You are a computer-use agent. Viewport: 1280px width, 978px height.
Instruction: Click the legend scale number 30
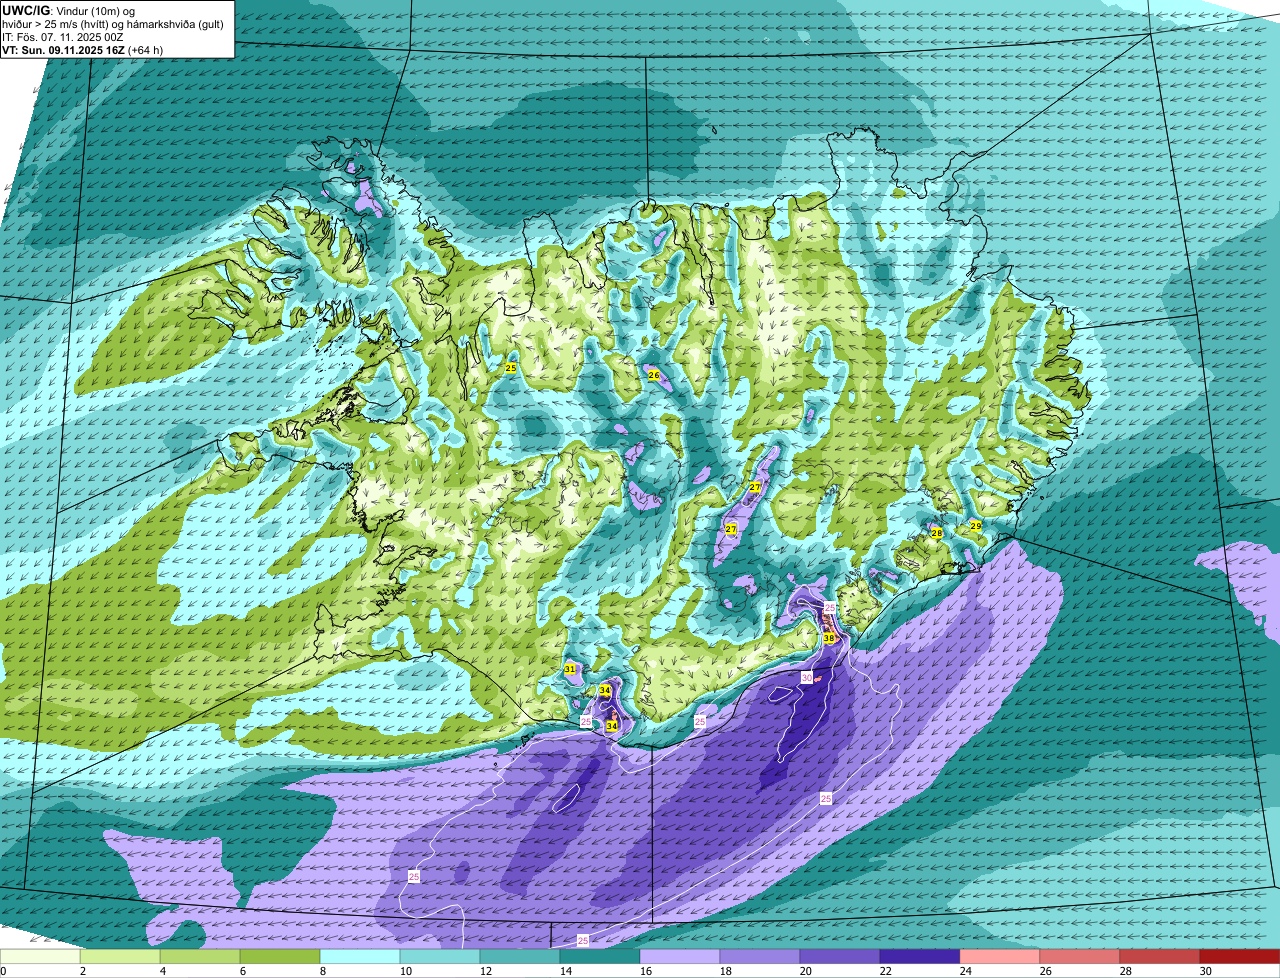point(1205,971)
